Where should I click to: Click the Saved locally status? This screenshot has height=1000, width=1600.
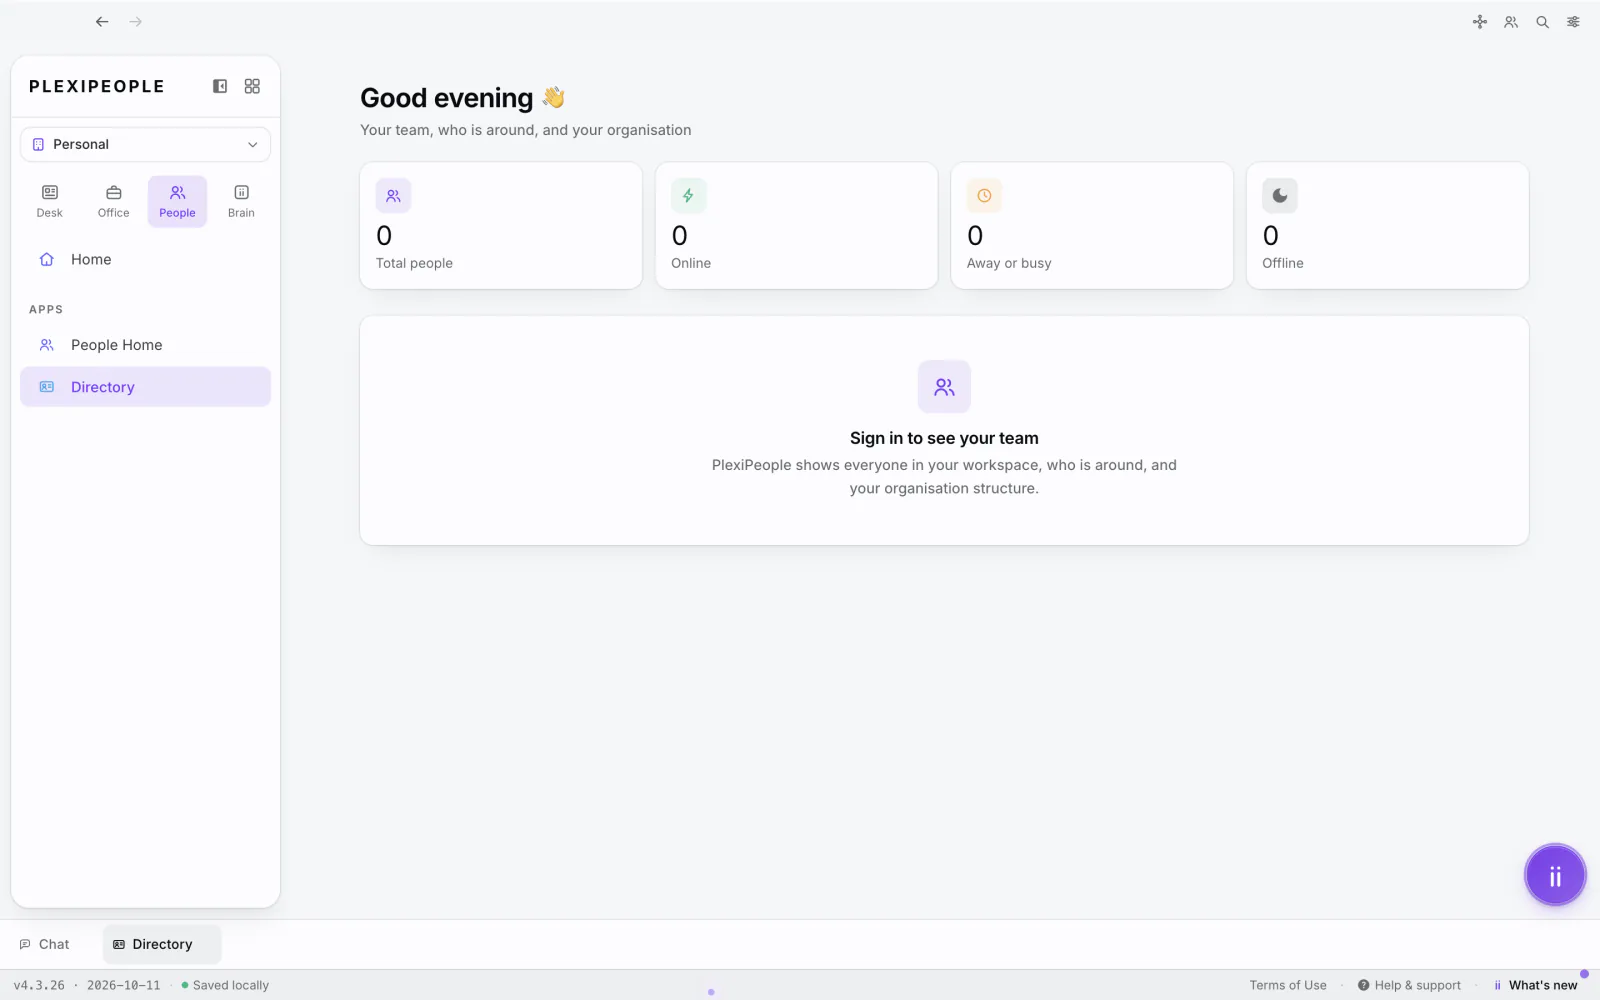coord(225,985)
